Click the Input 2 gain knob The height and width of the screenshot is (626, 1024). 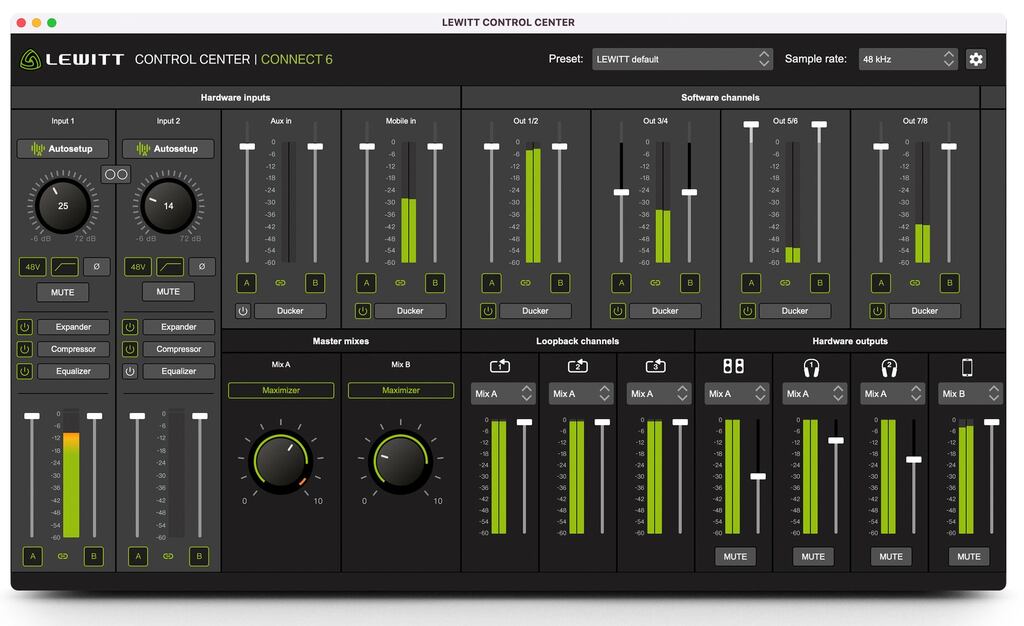(168, 206)
